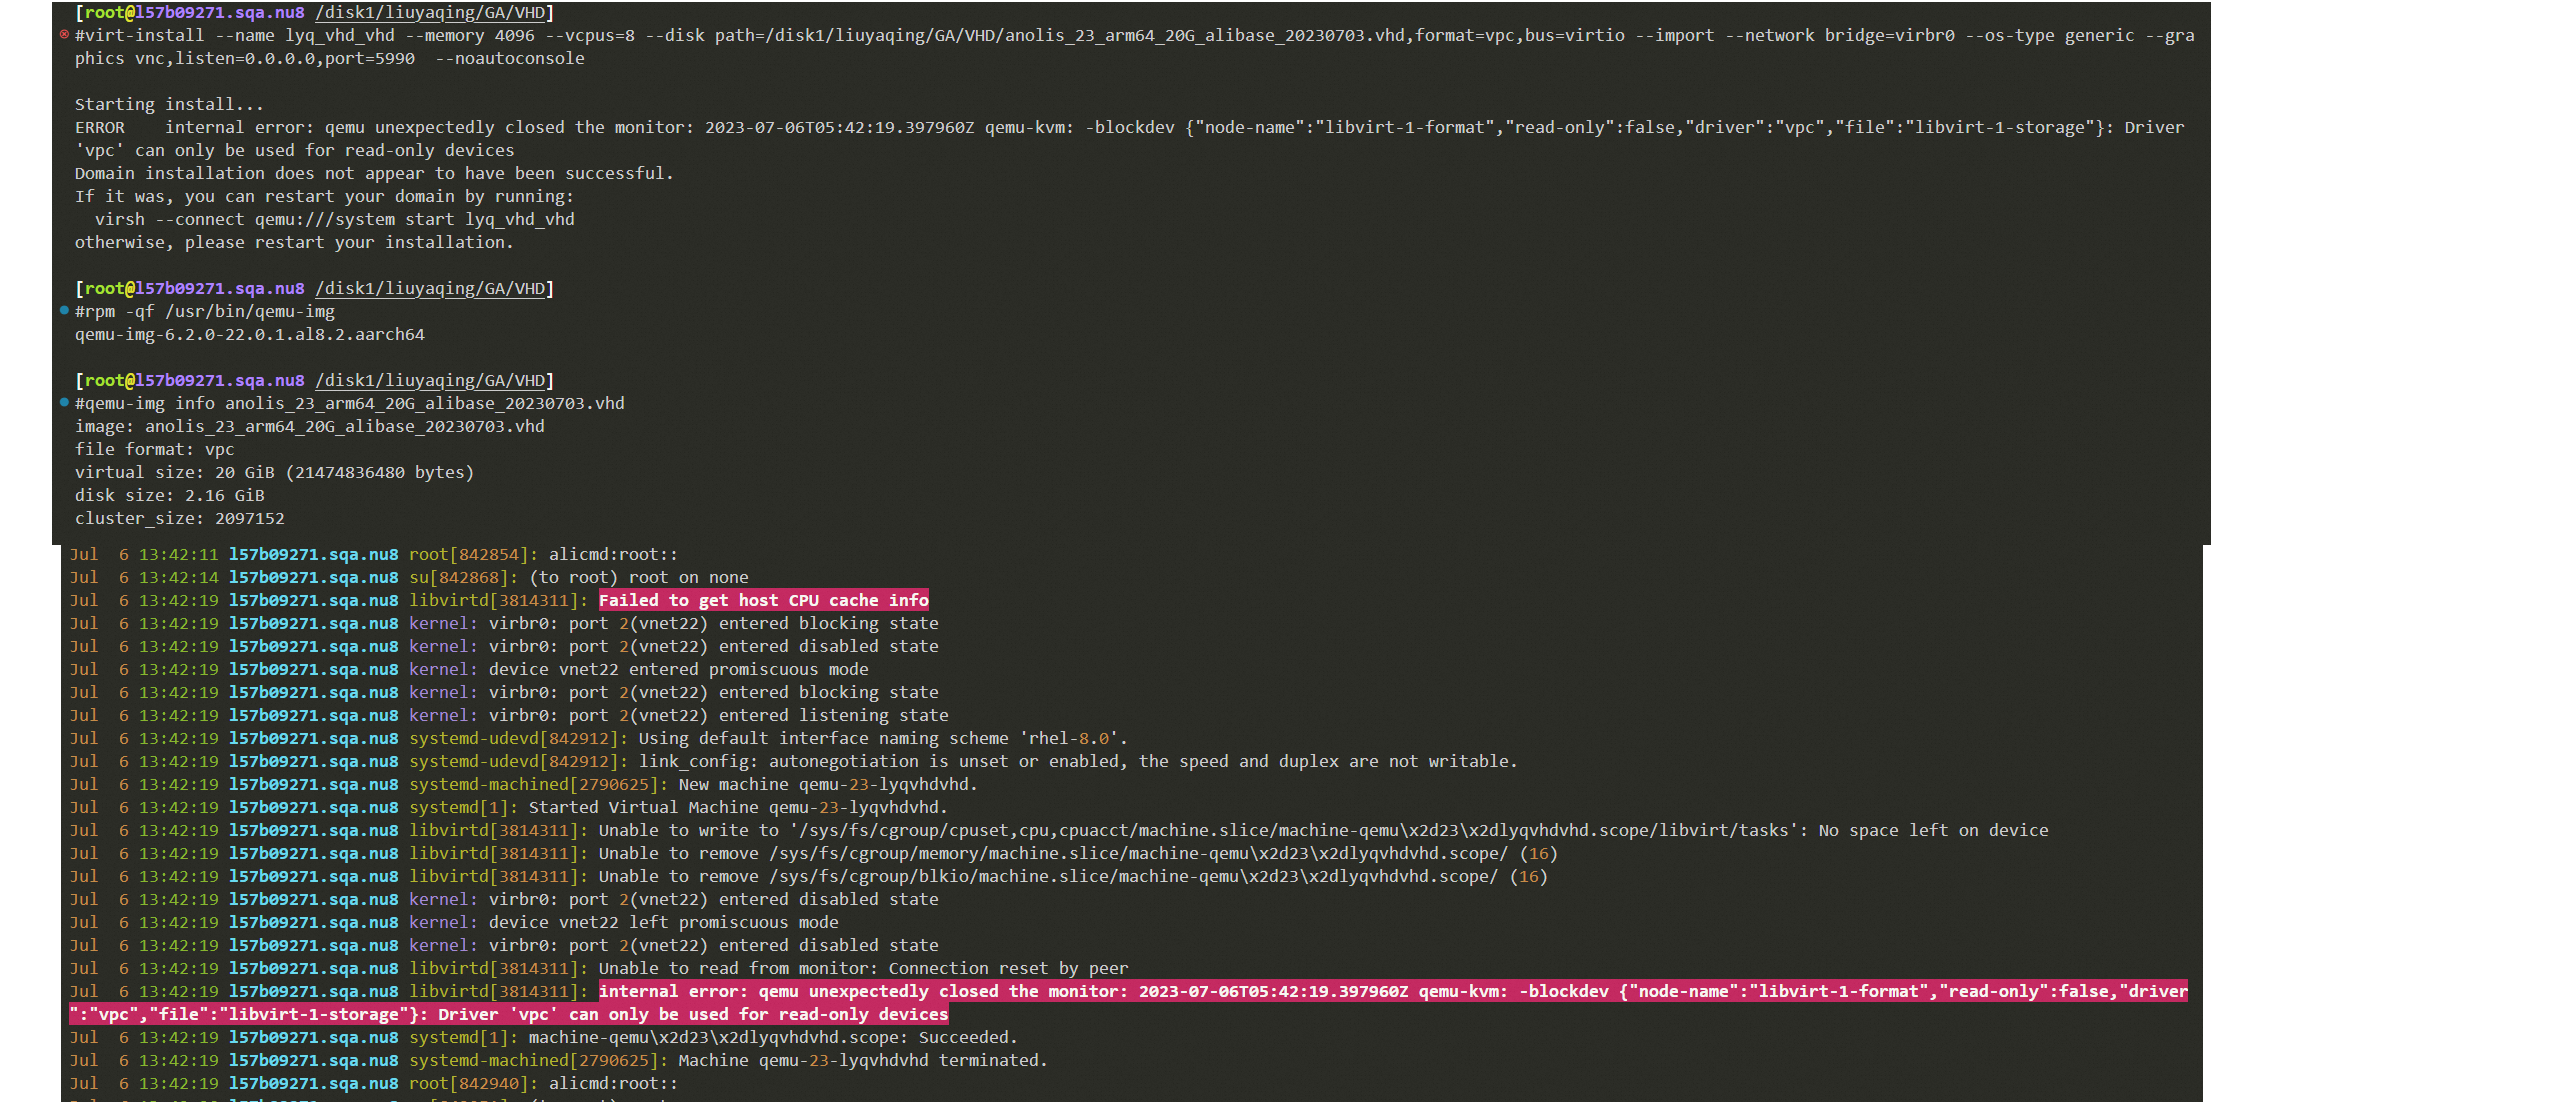Open the path link in the first shell prompt
This screenshot has height=1102, width=2554.
[430, 13]
